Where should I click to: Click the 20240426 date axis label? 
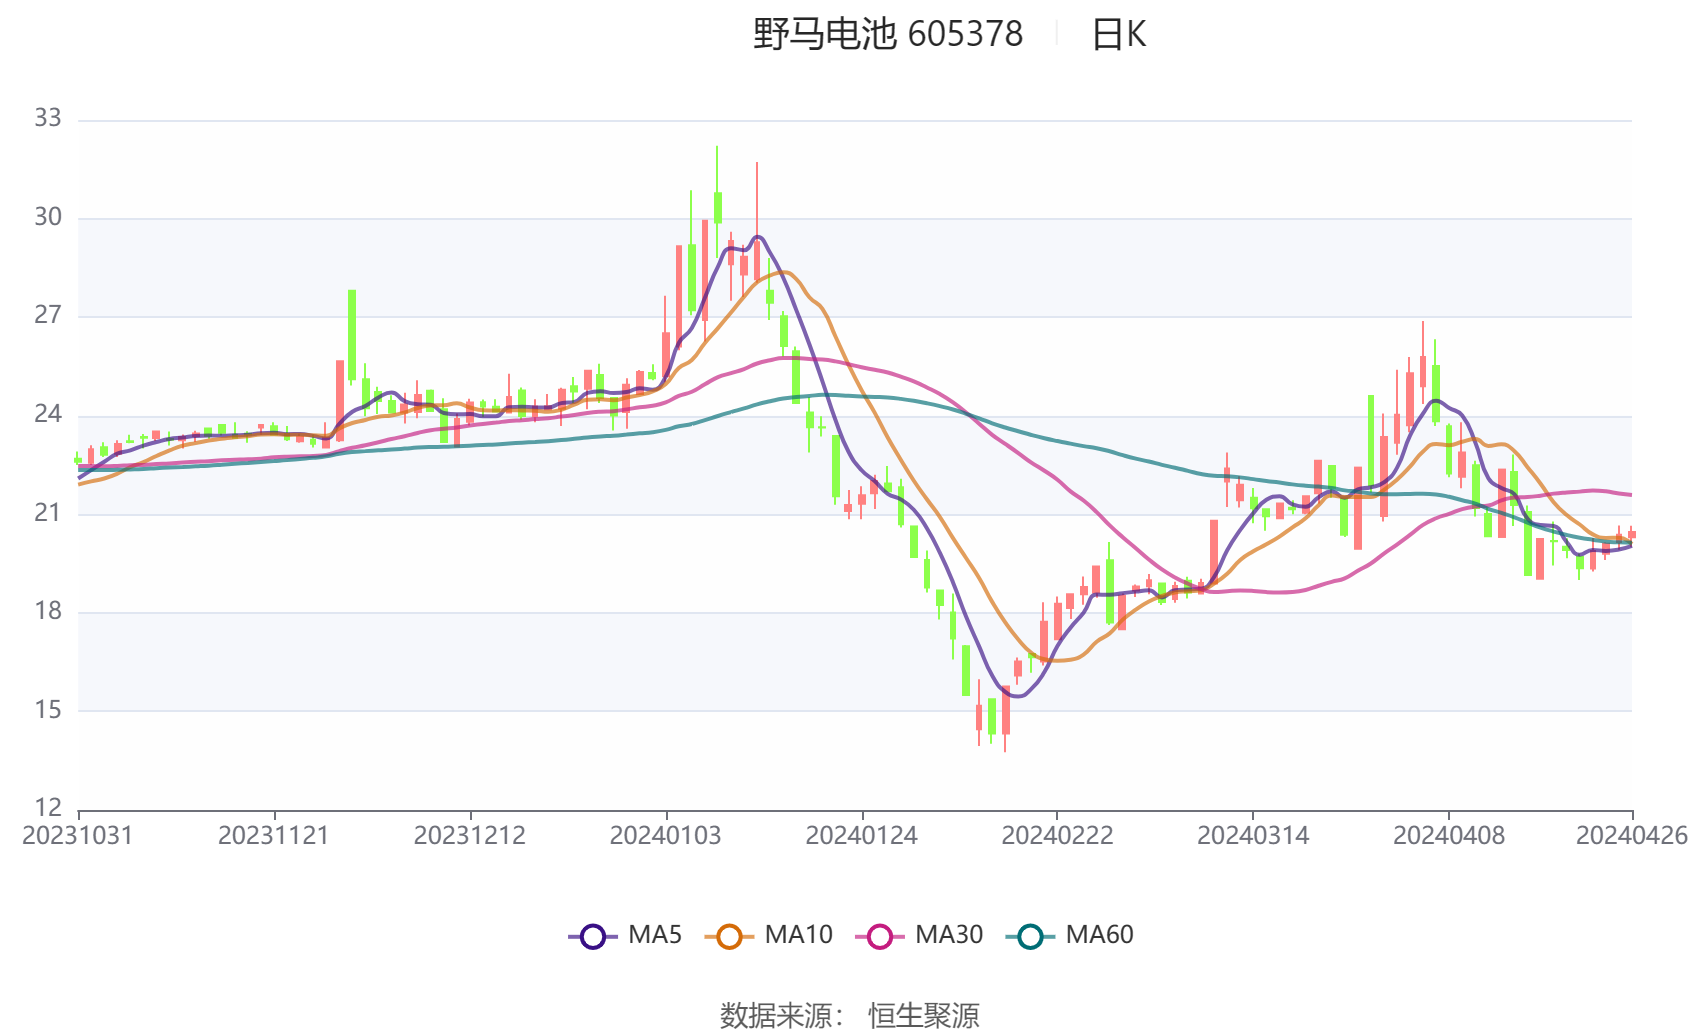coord(1632,836)
